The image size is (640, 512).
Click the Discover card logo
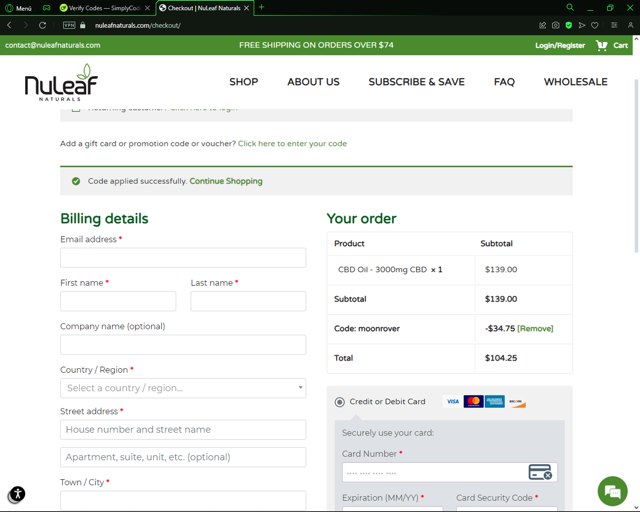coord(517,402)
